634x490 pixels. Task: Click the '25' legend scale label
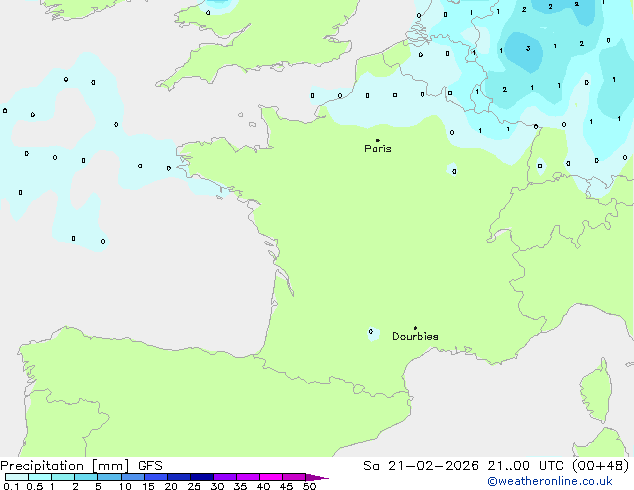pos(194,486)
